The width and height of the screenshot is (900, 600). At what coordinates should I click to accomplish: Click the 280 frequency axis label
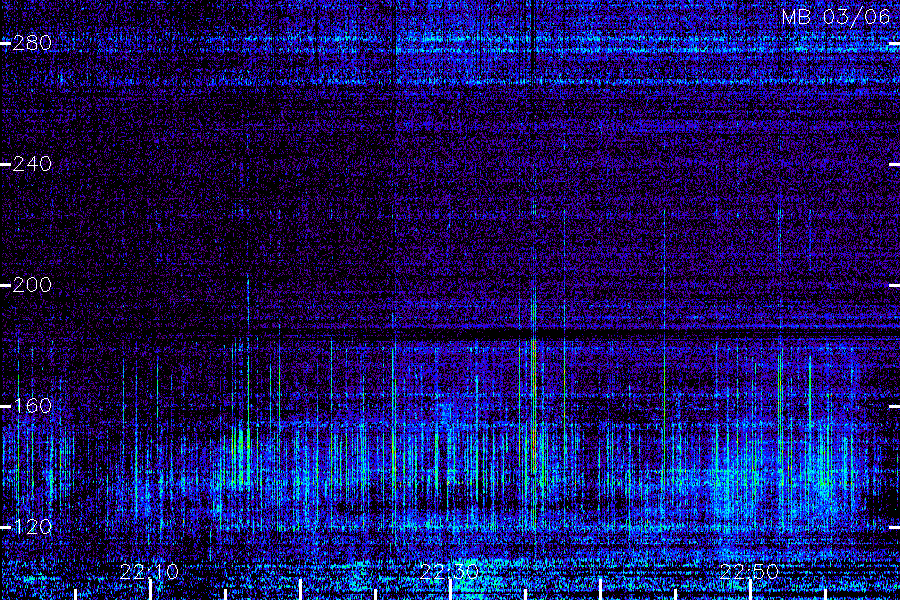tap(32, 43)
